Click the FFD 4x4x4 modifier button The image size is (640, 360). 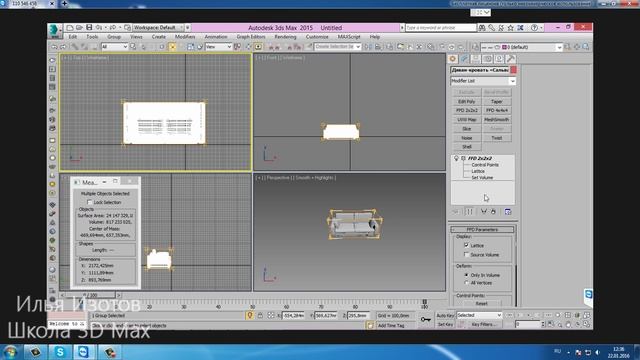point(497,110)
